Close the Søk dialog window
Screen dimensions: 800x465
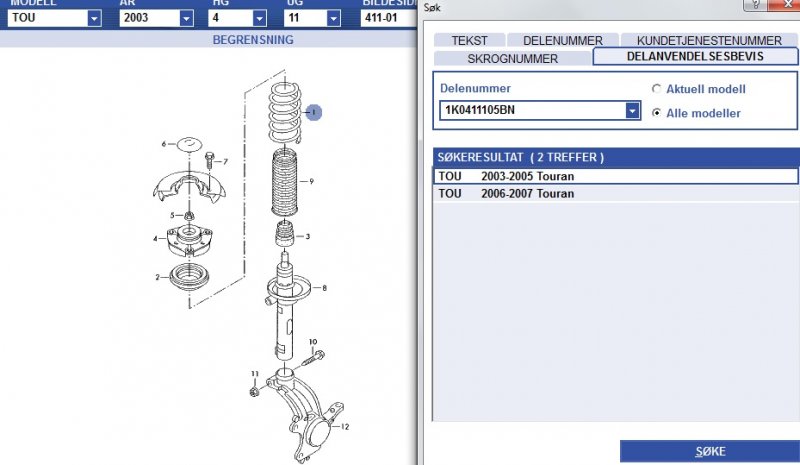point(779,6)
